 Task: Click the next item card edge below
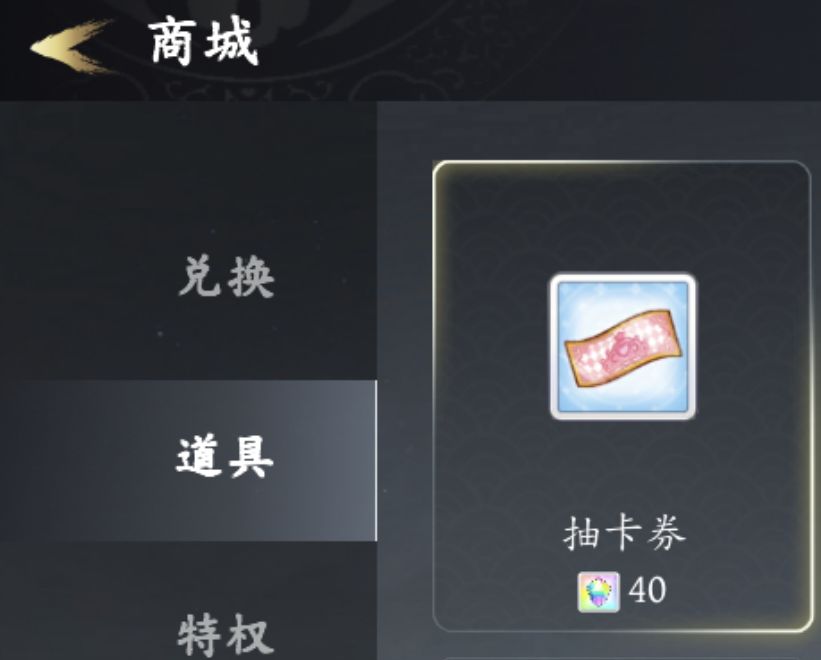click(622, 657)
